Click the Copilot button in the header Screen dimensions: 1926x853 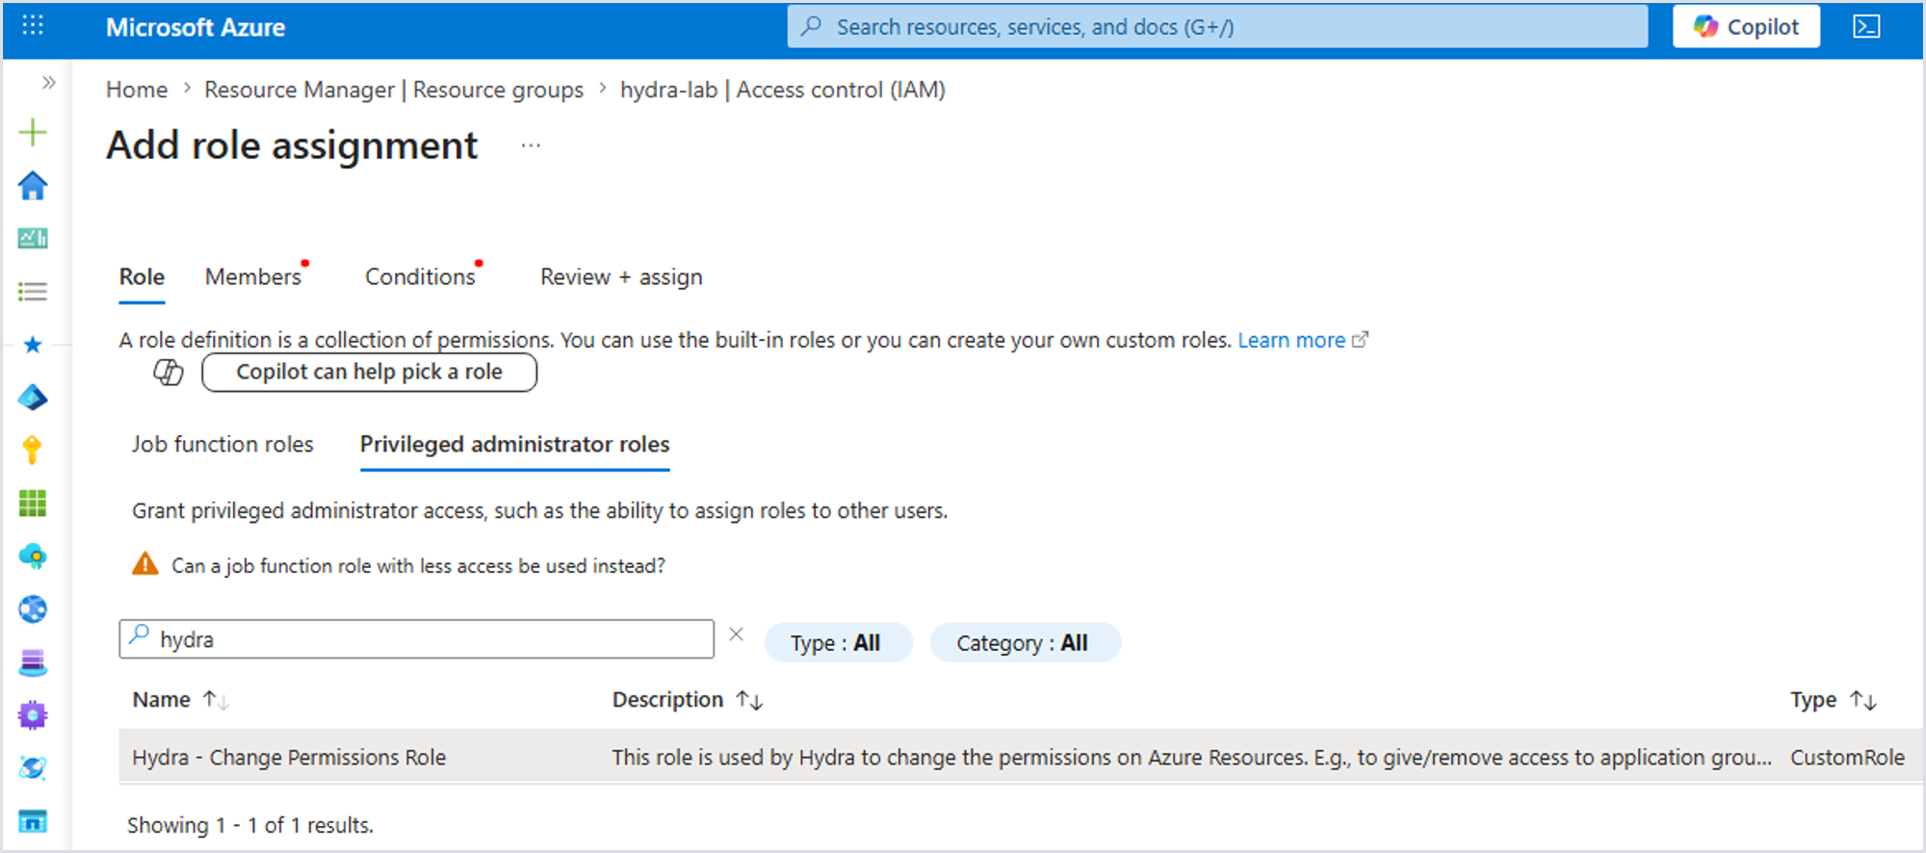pos(1746,27)
